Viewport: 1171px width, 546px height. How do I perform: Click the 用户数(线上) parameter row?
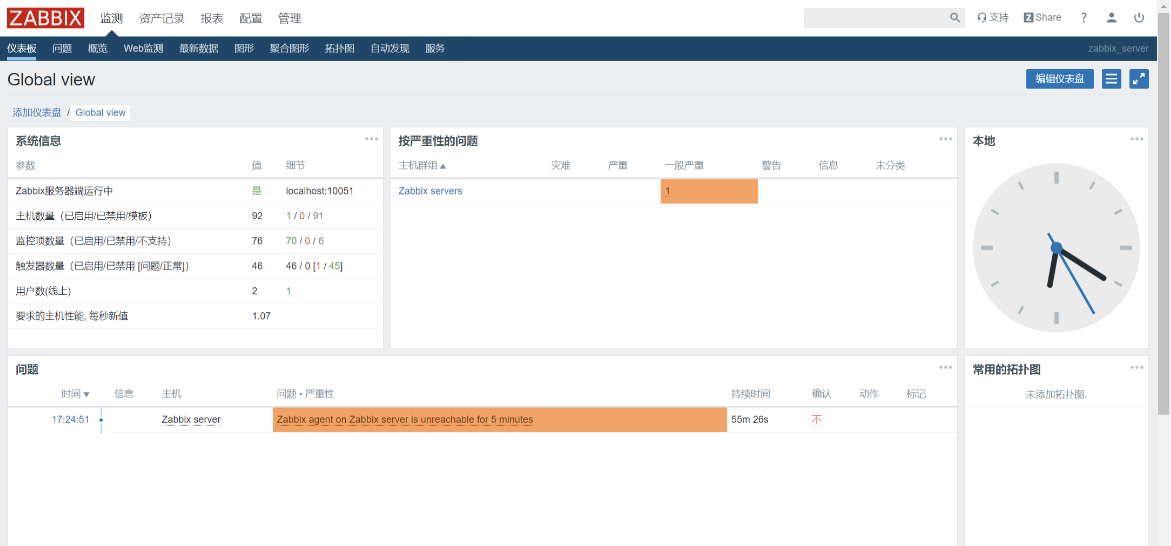[195, 291]
